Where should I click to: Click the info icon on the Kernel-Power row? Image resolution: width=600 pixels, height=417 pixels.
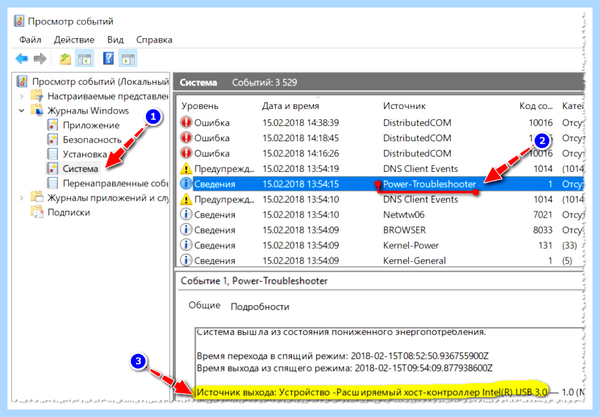tap(186, 245)
